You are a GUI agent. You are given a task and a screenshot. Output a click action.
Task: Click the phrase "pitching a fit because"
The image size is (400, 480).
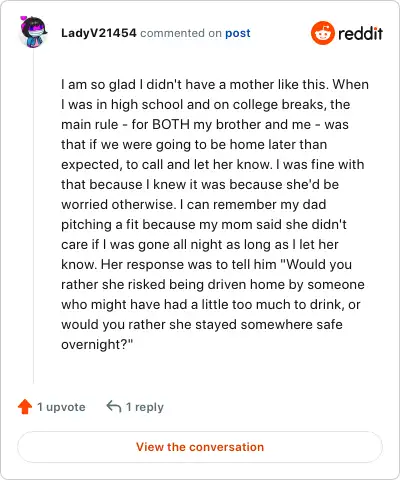pyautogui.click(x=128, y=225)
